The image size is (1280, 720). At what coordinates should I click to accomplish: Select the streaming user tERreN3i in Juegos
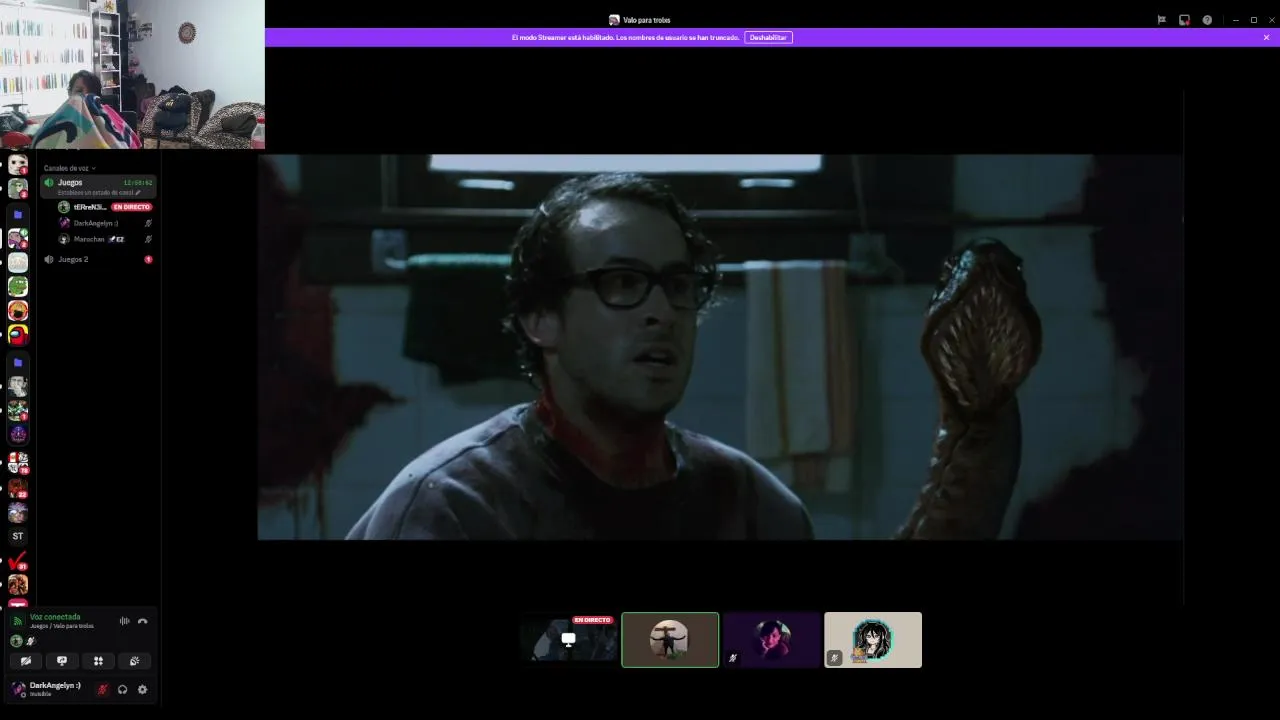(x=89, y=207)
